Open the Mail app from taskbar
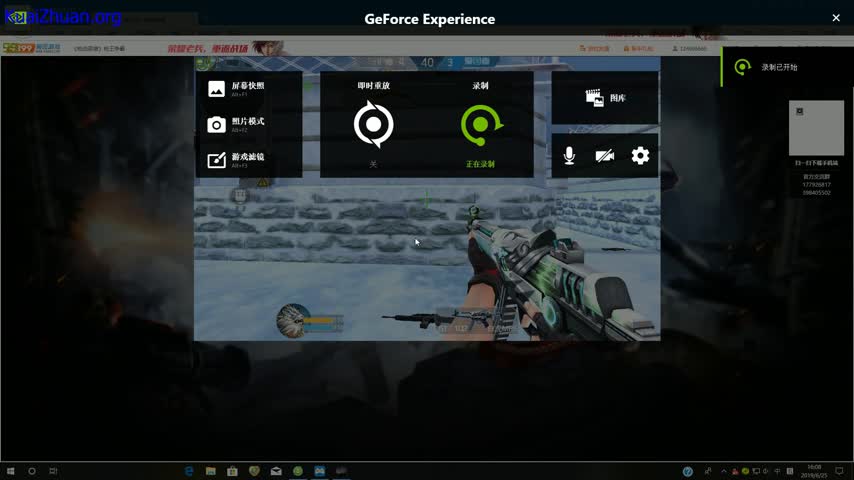854x480 pixels. coord(276,471)
